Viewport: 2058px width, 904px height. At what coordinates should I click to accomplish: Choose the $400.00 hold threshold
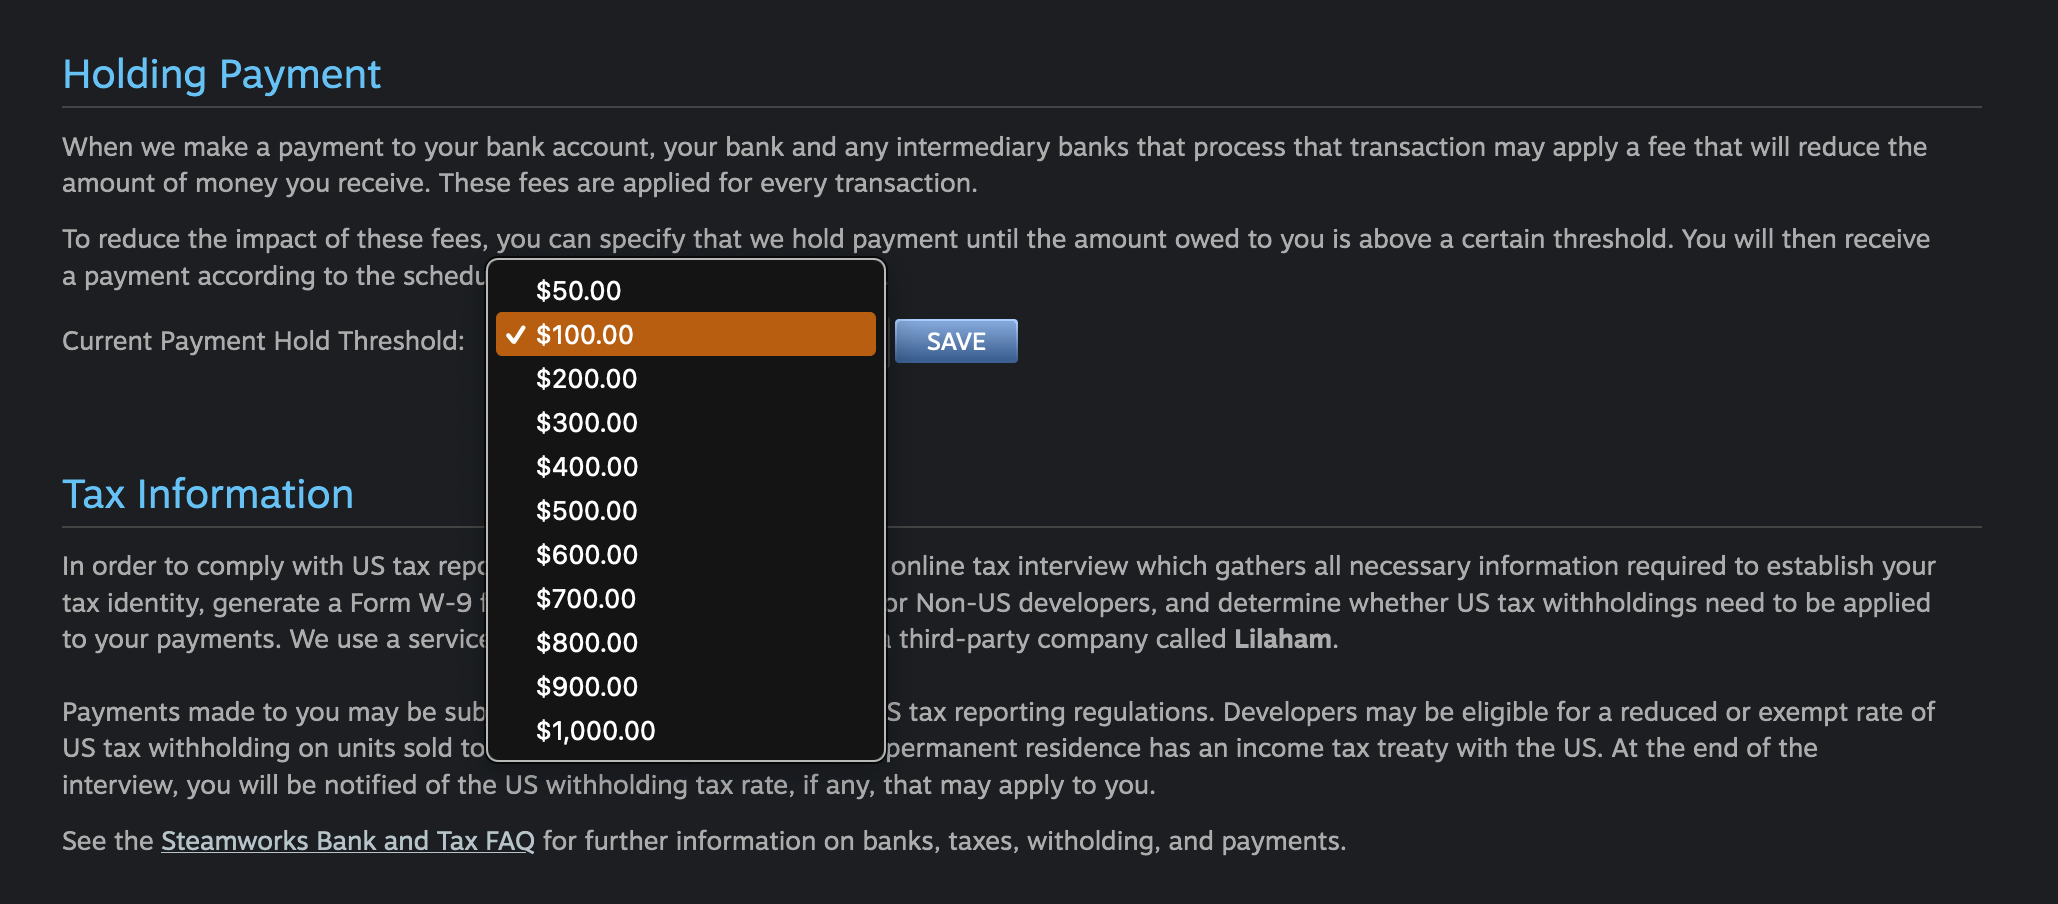point(587,467)
